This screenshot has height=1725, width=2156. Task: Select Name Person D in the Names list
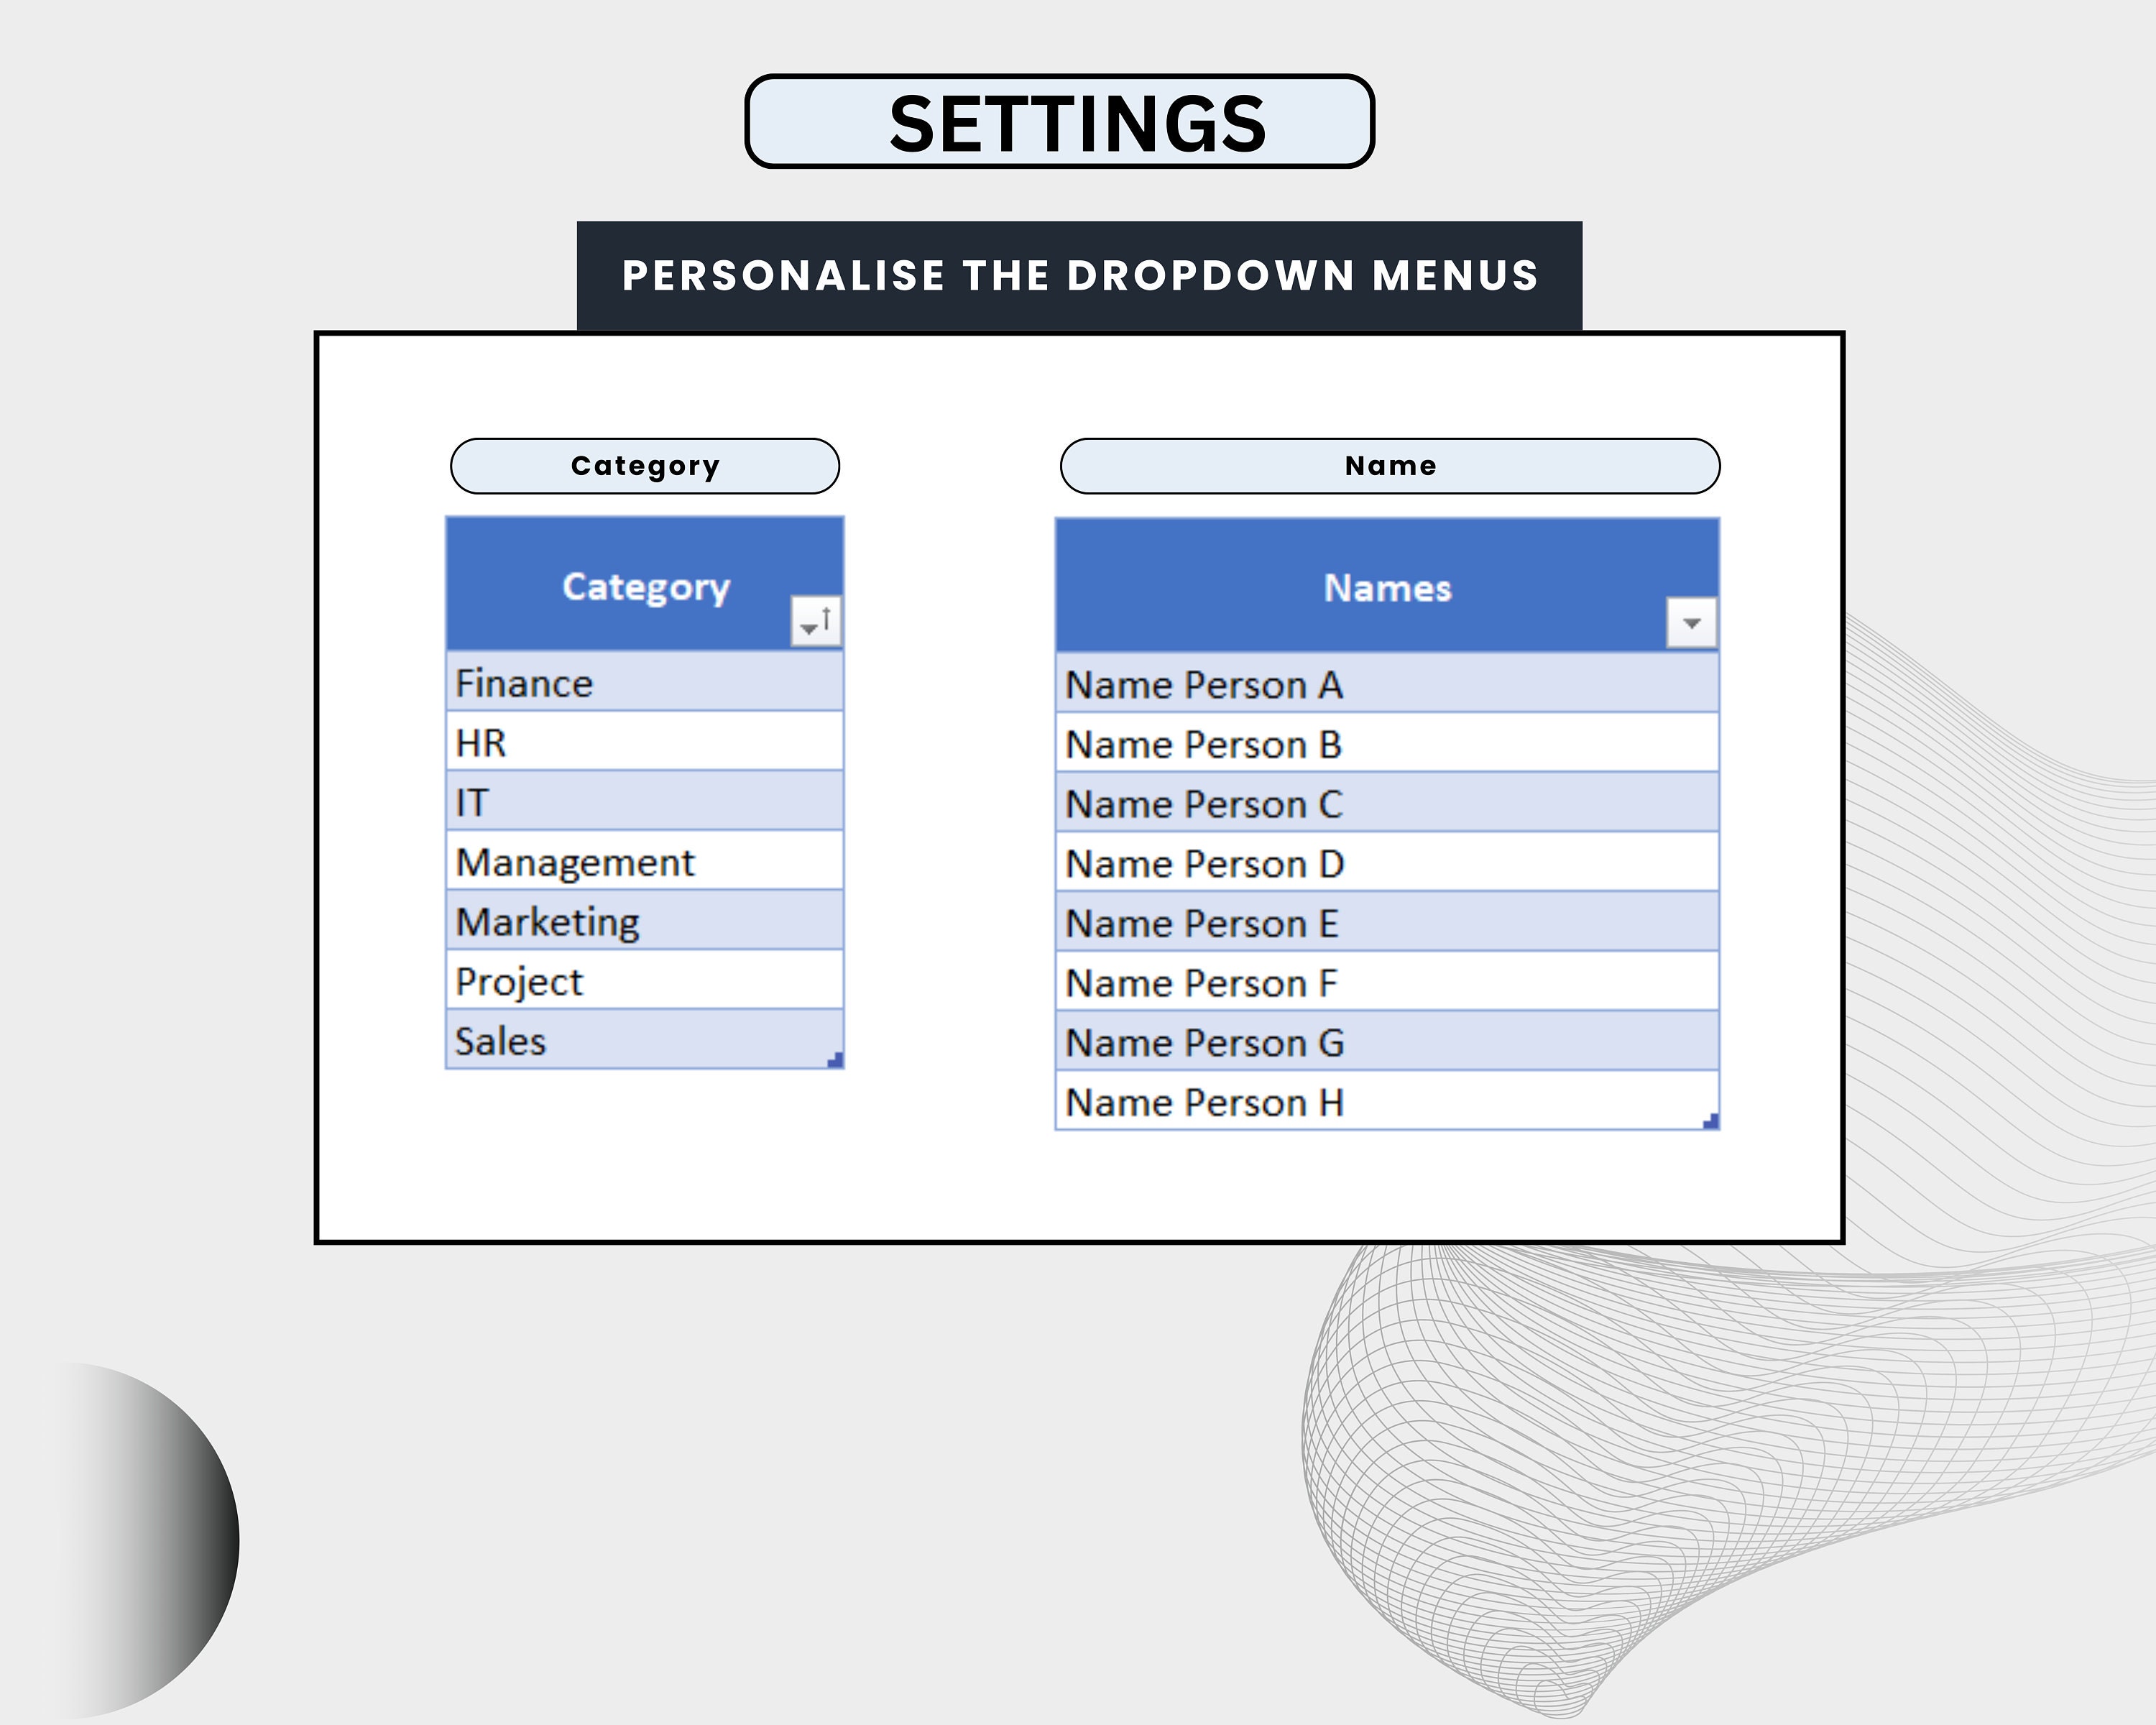pos(1385,863)
